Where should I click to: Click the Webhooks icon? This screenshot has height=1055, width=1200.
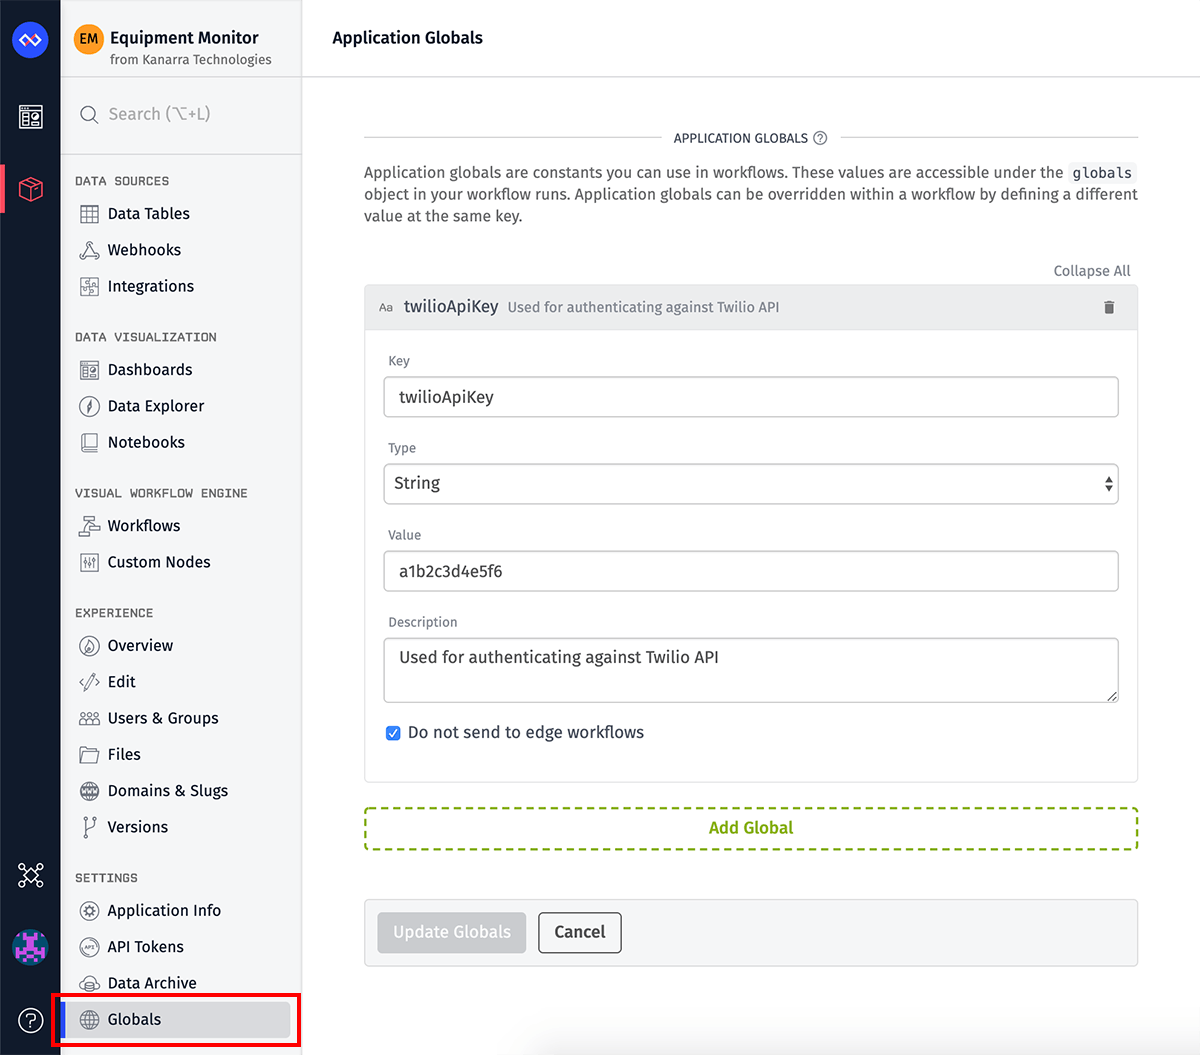tap(89, 250)
